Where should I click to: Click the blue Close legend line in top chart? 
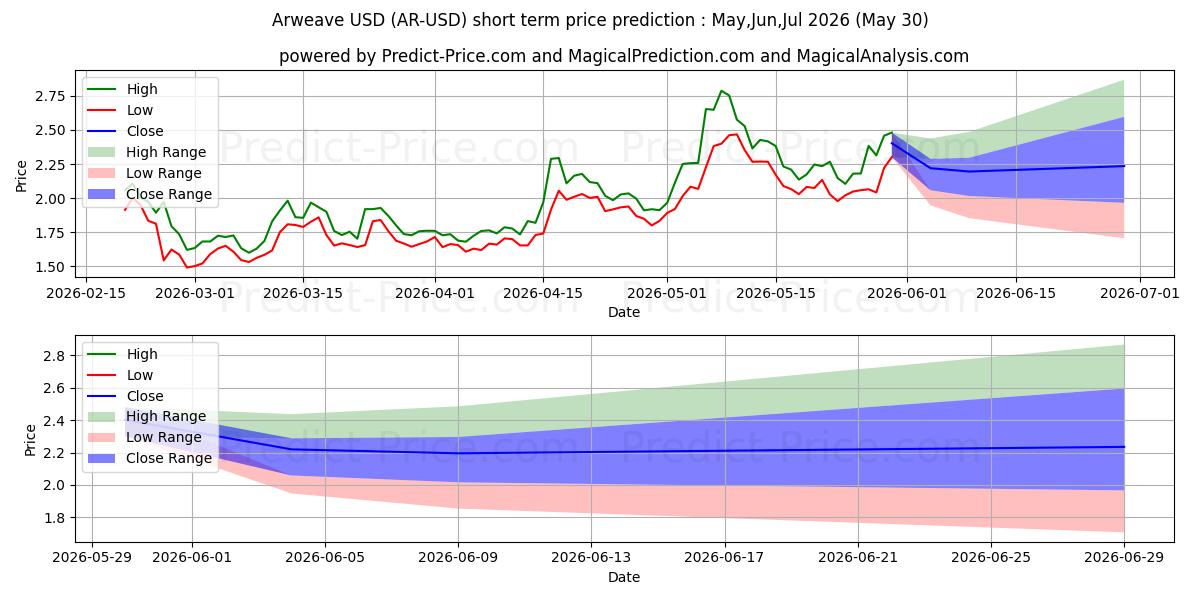pyautogui.click(x=104, y=131)
